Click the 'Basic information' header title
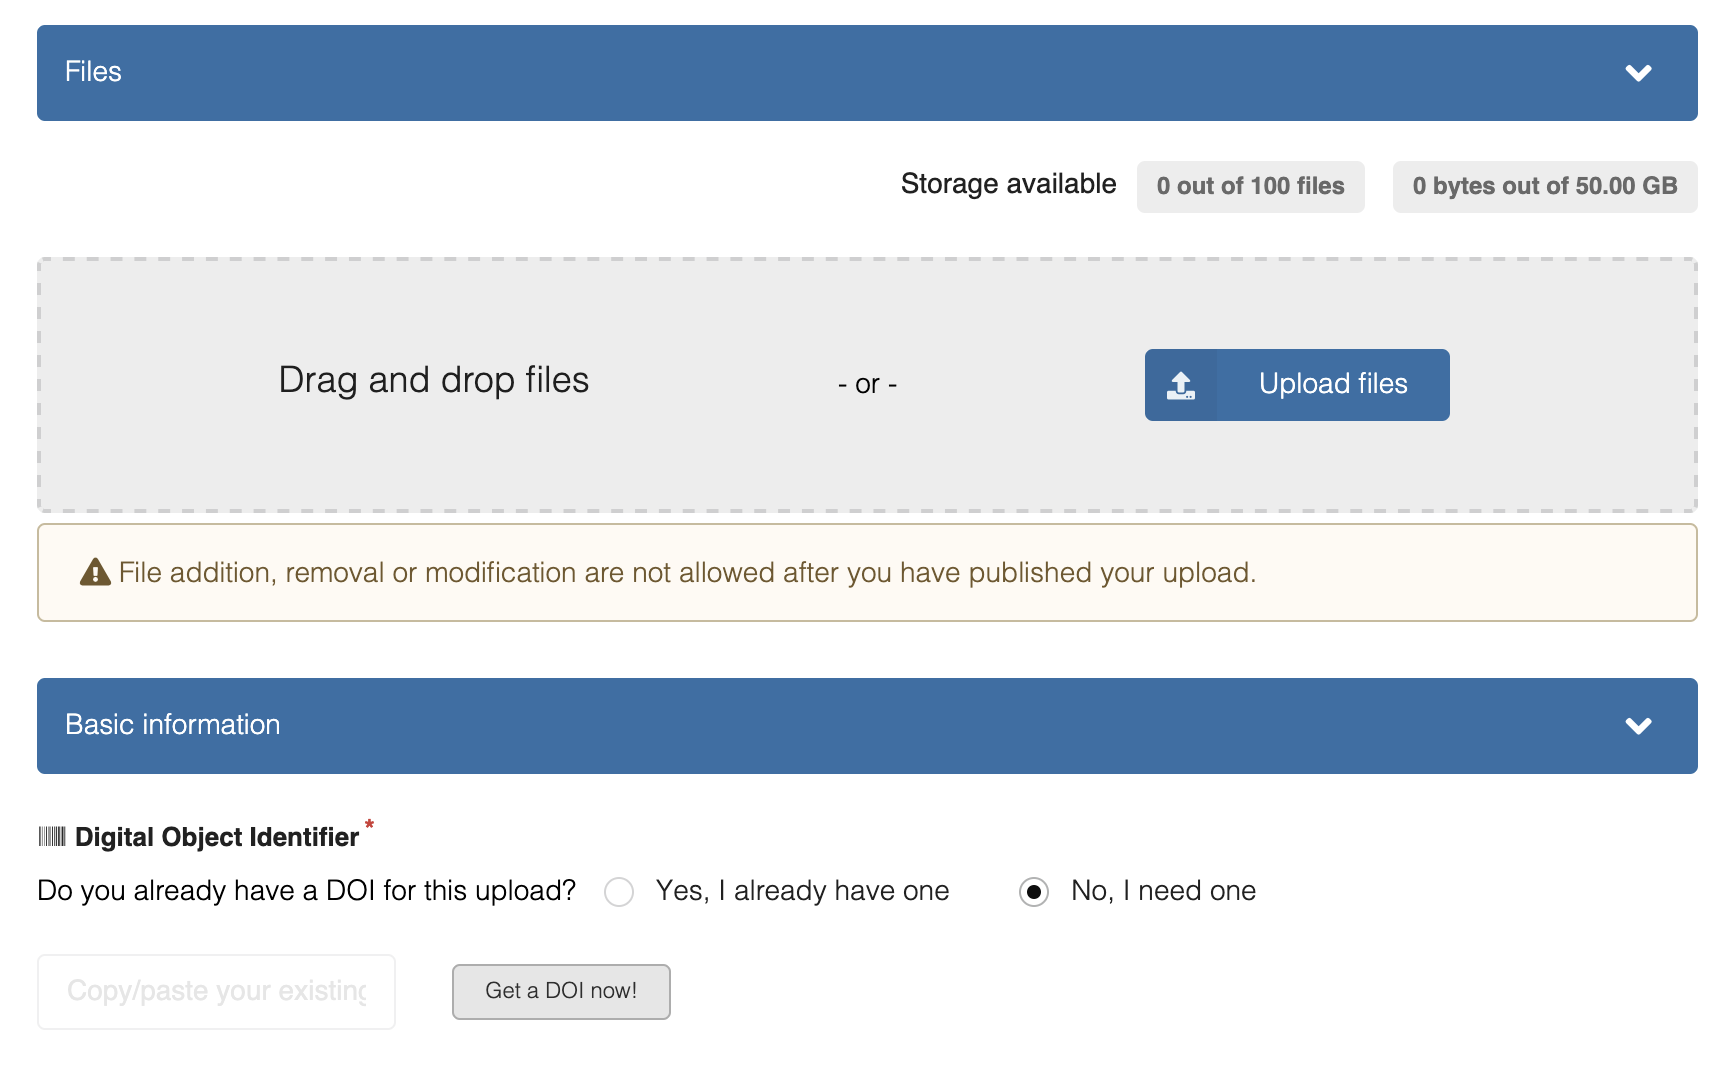The image size is (1728, 1068). (x=173, y=725)
